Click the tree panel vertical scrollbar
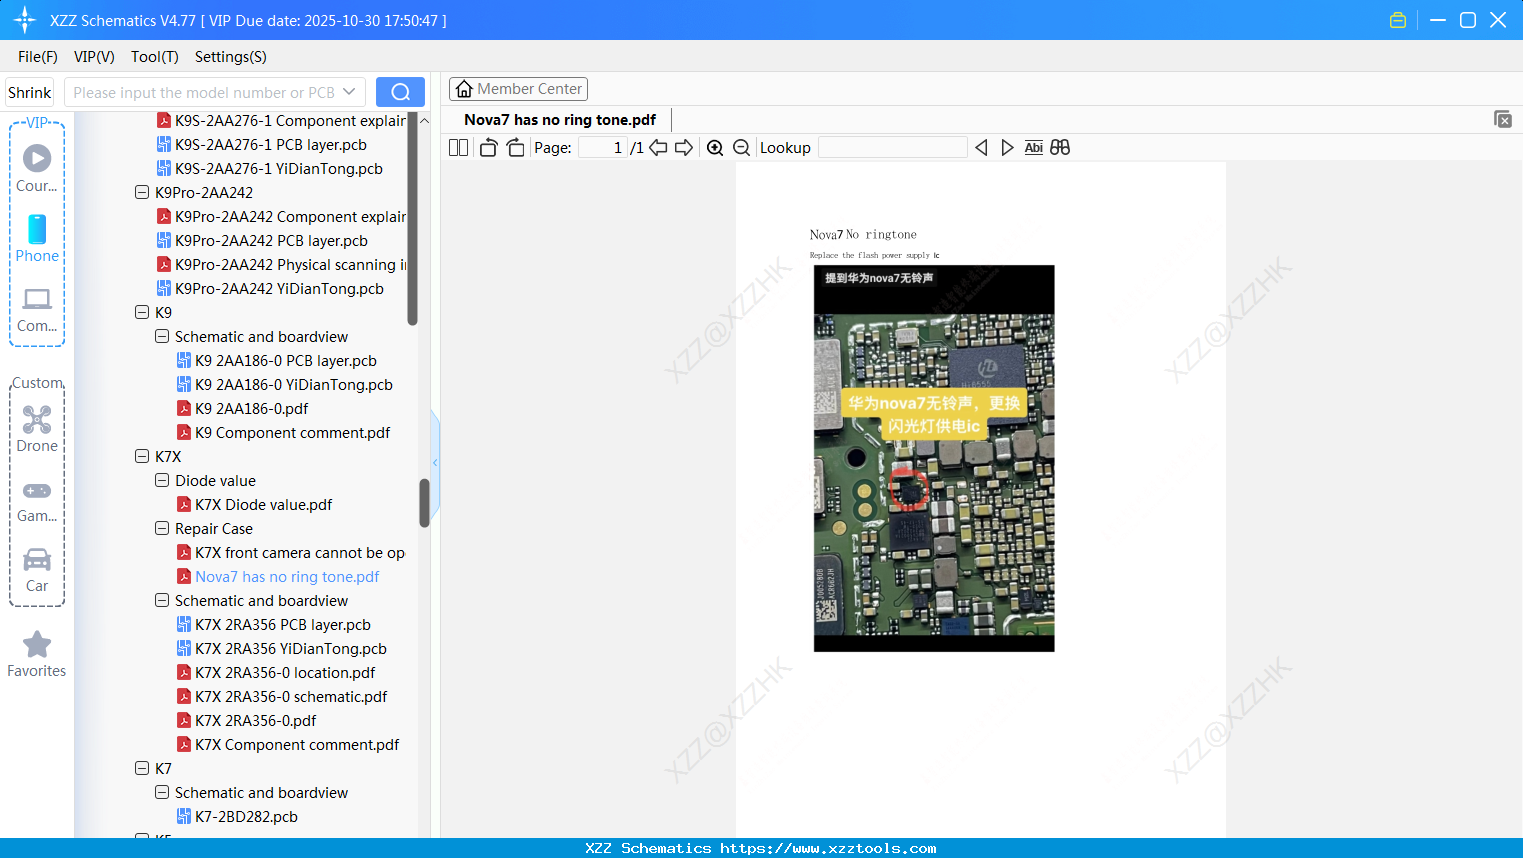The image size is (1523, 858). point(424,503)
